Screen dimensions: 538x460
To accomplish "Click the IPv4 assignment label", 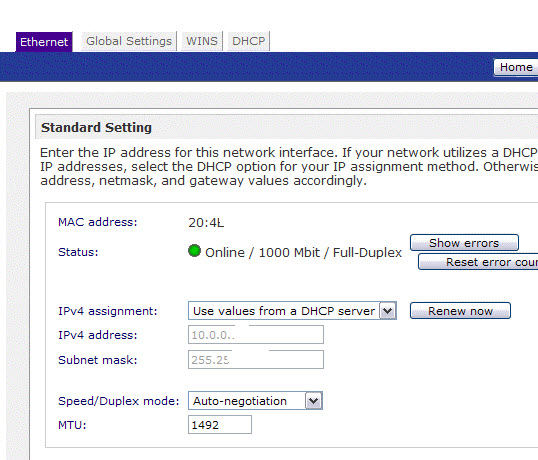I will [108, 311].
